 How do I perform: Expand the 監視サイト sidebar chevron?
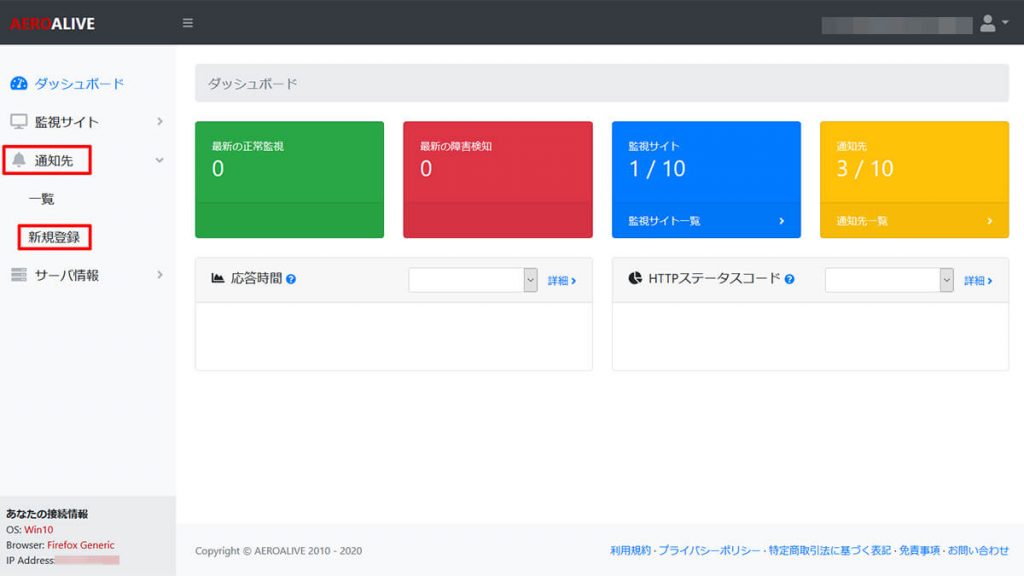[x=160, y=121]
